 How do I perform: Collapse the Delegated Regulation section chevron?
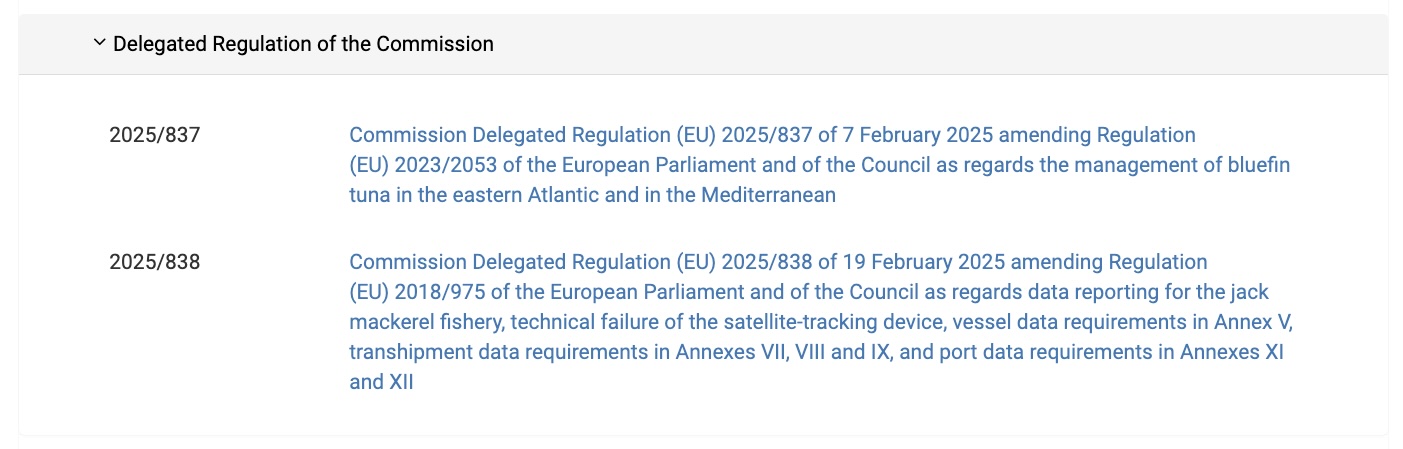tap(99, 43)
